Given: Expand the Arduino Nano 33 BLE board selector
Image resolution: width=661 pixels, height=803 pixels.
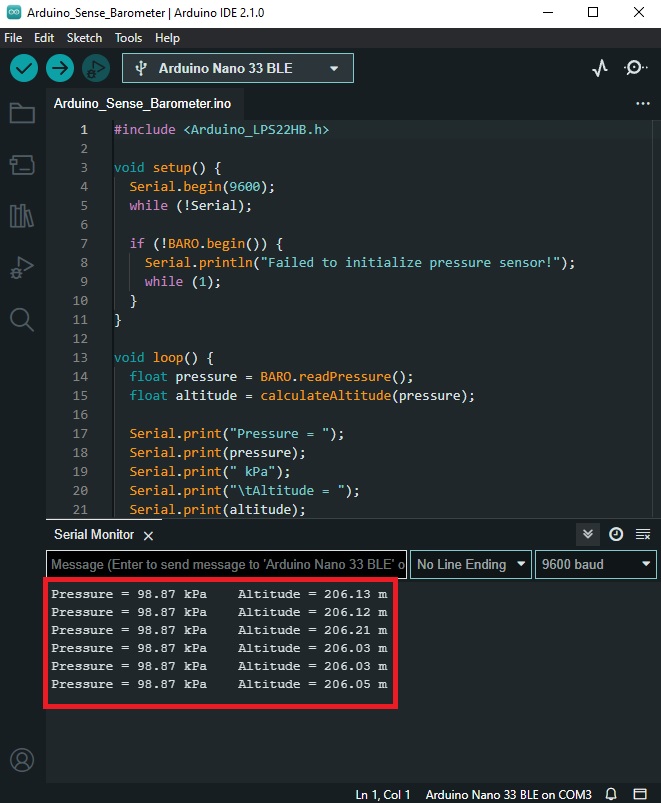Looking at the screenshot, I should click(x=238, y=68).
